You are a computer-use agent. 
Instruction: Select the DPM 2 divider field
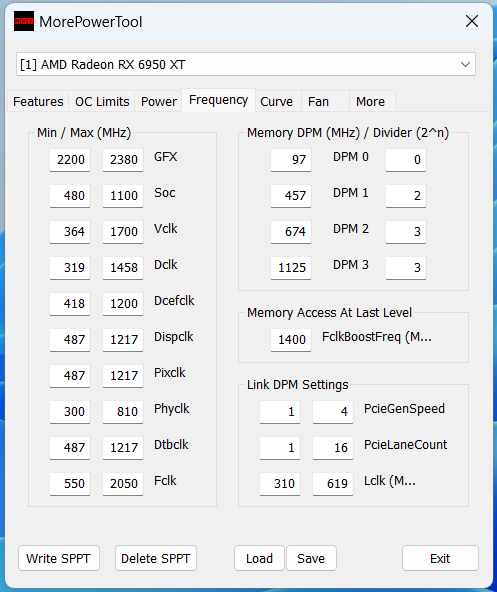click(x=406, y=231)
